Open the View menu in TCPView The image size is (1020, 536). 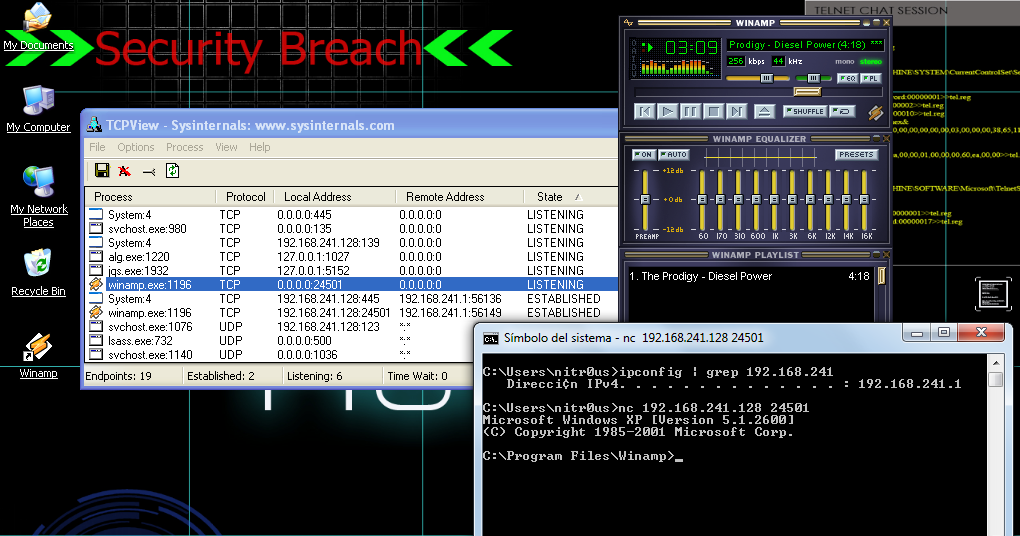coord(226,147)
